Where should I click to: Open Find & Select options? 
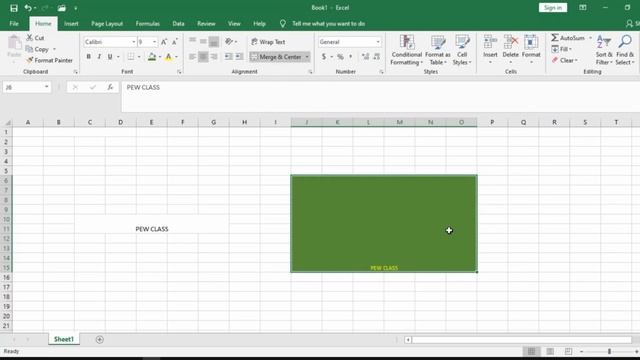[x=625, y=50]
